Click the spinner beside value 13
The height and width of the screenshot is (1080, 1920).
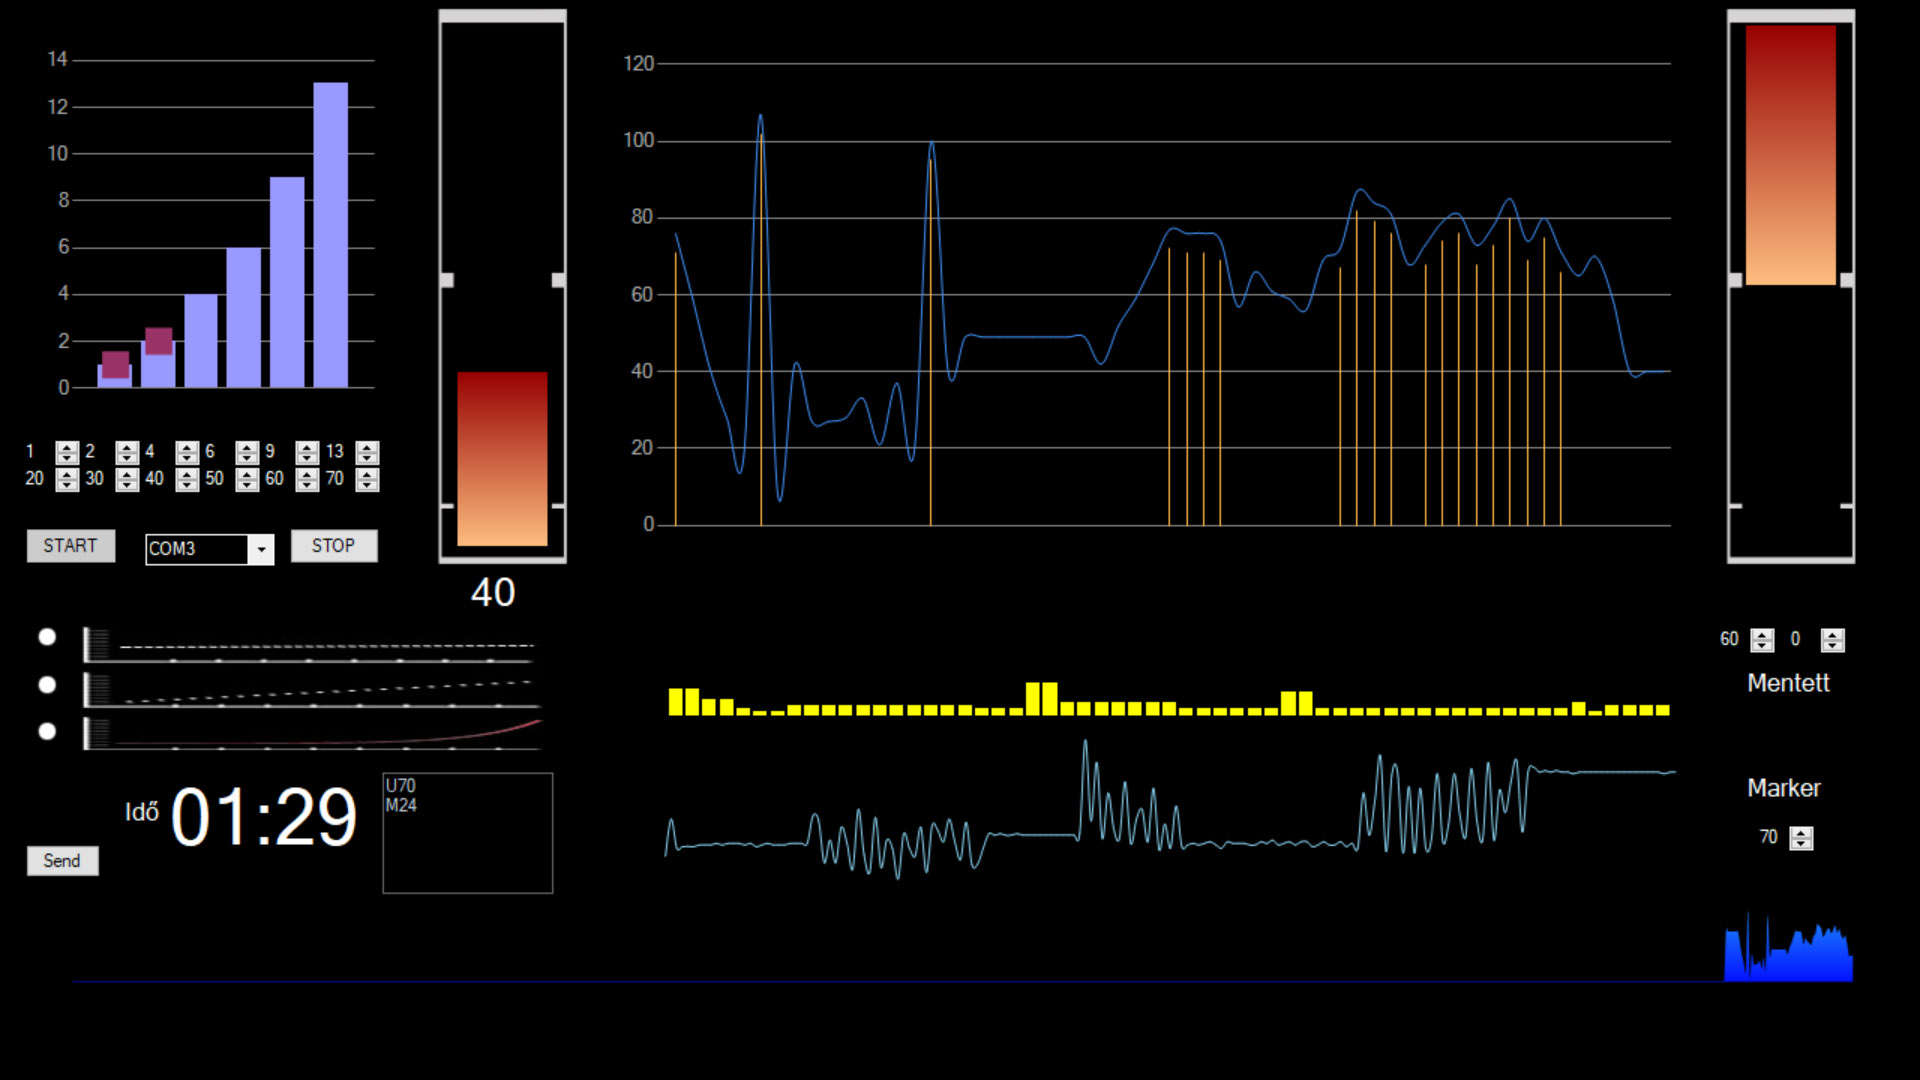[x=367, y=452]
